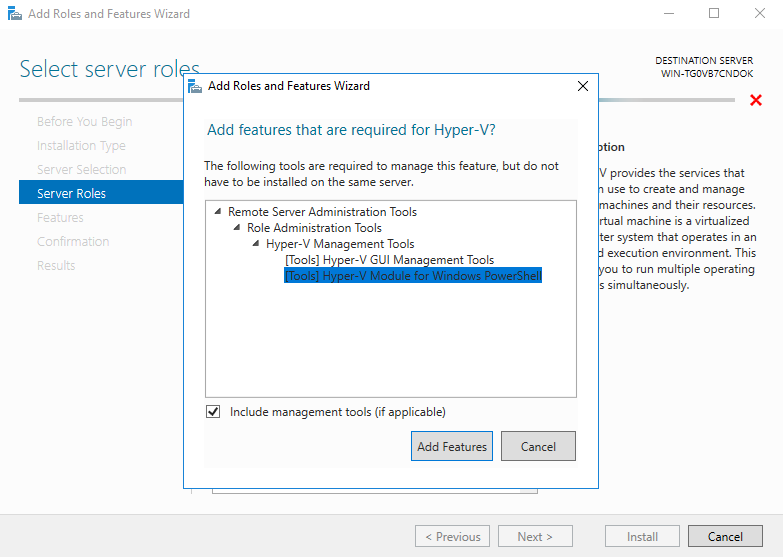
Task: Collapse Hyper-V Management Tools node
Action: point(257,244)
